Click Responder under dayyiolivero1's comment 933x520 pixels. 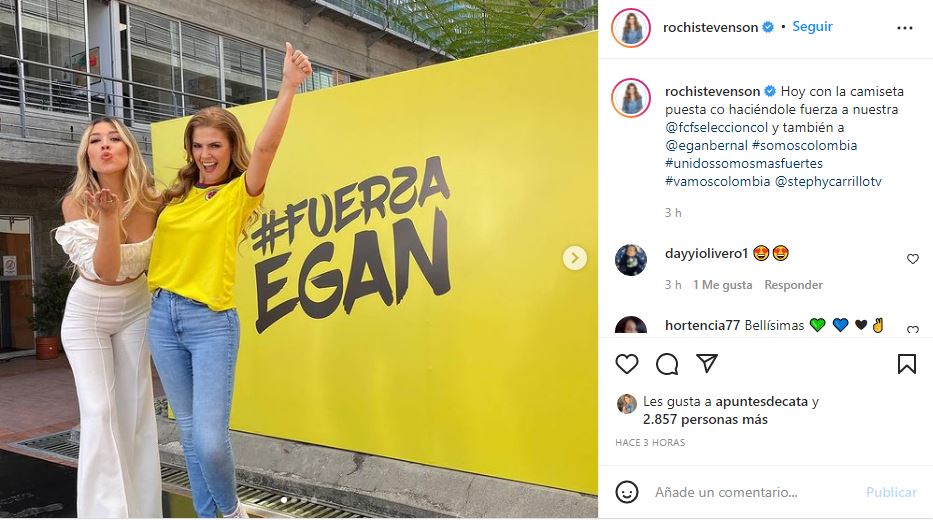793,285
